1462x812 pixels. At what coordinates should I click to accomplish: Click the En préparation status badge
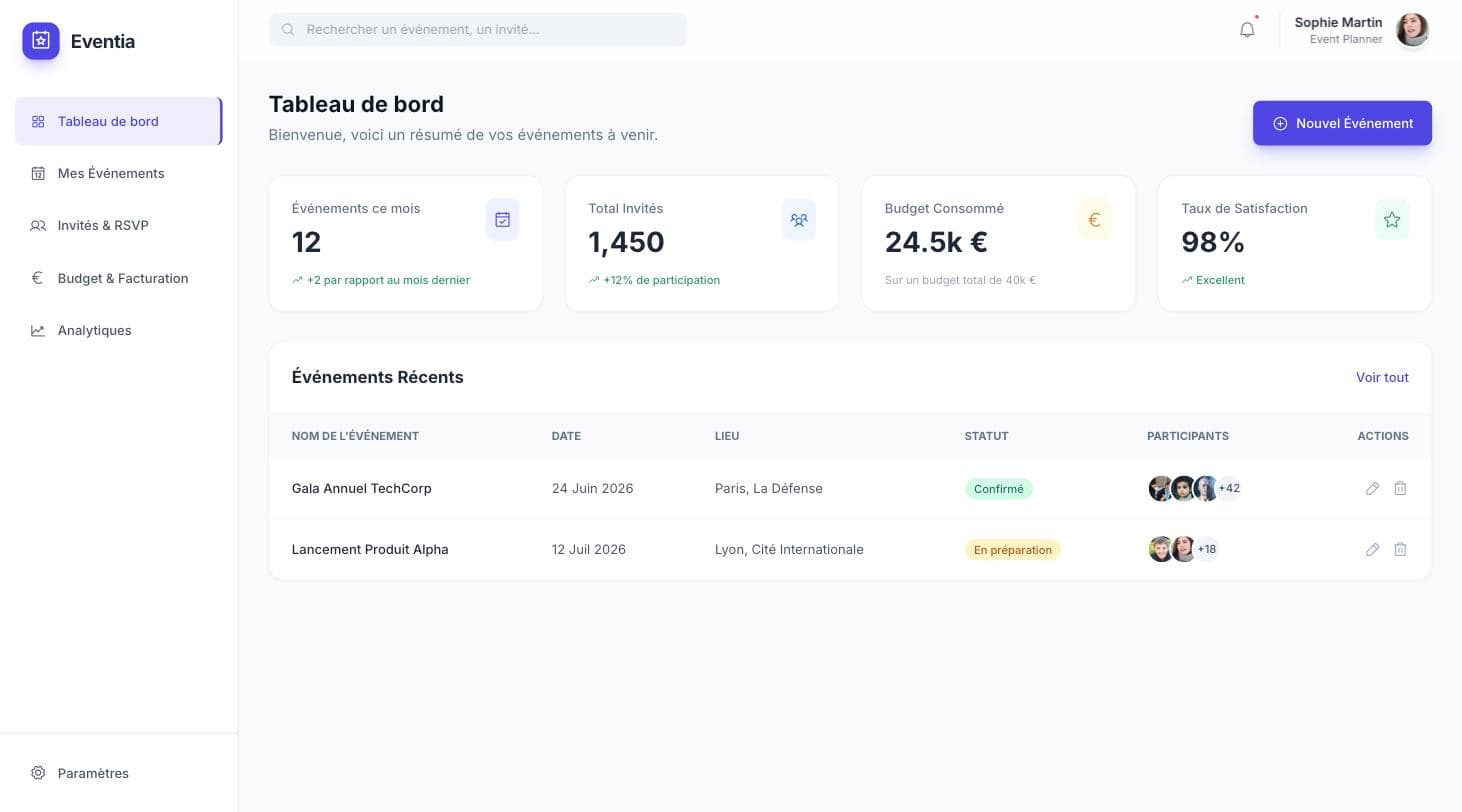point(1012,550)
